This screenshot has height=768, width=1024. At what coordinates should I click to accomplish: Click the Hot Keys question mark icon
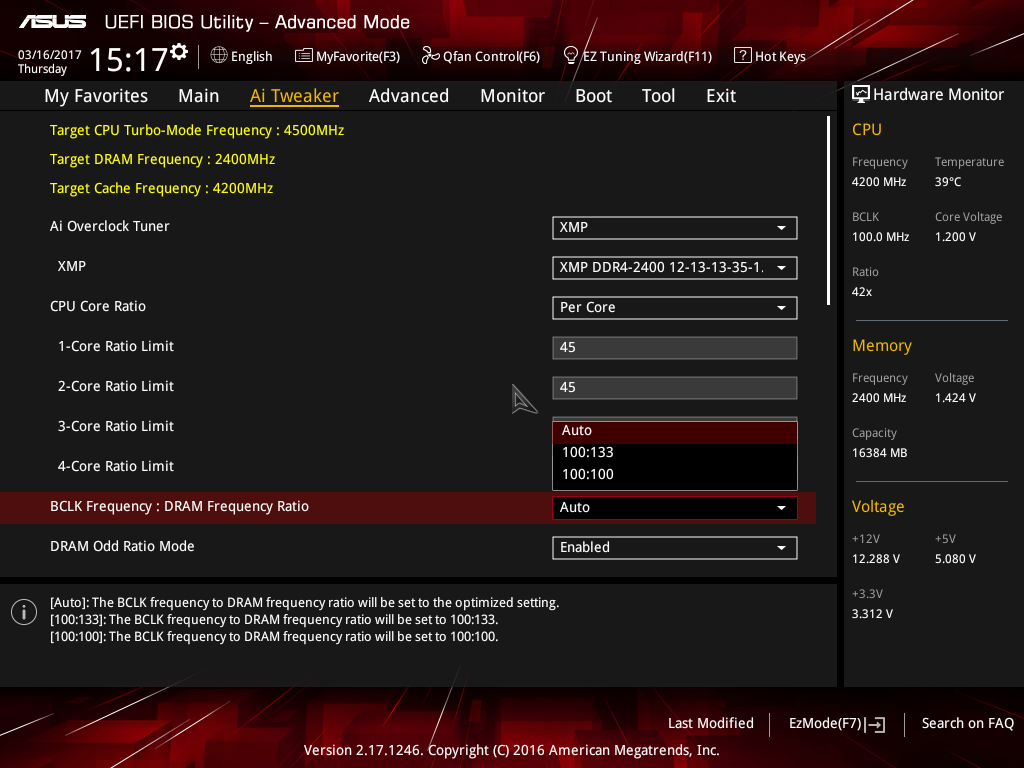click(743, 55)
